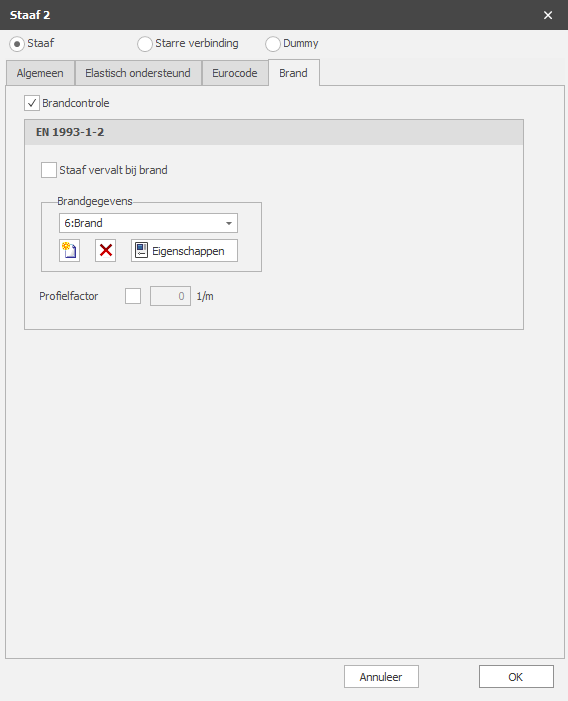568x701 pixels.
Task: Click the Profielfactor label
Action: (69, 296)
